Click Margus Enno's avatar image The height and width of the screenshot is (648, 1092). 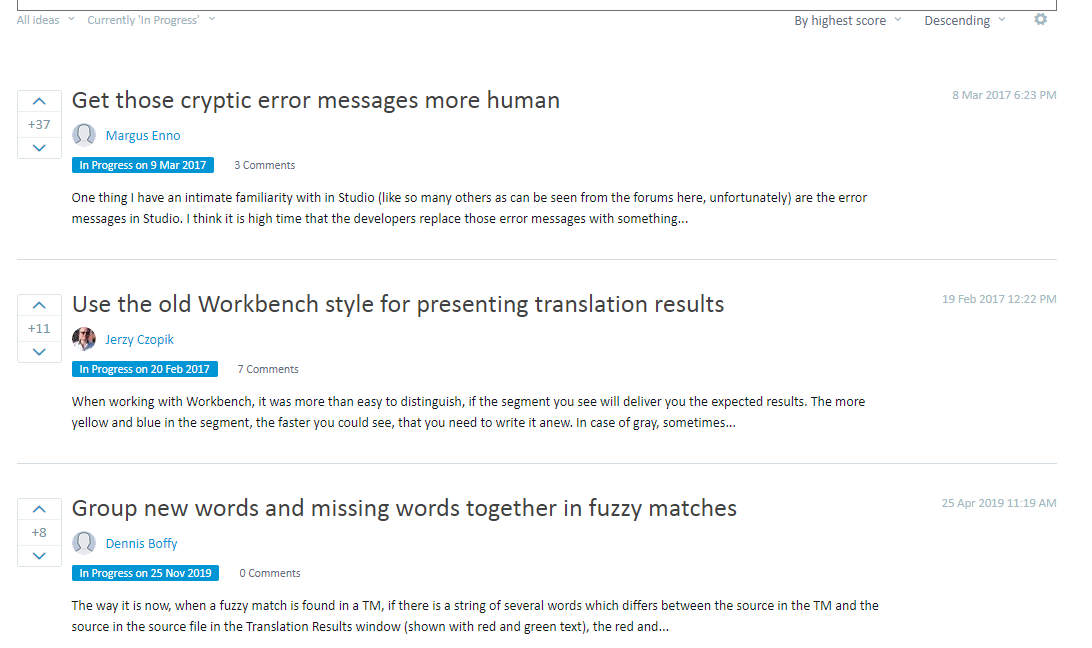[84, 134]
